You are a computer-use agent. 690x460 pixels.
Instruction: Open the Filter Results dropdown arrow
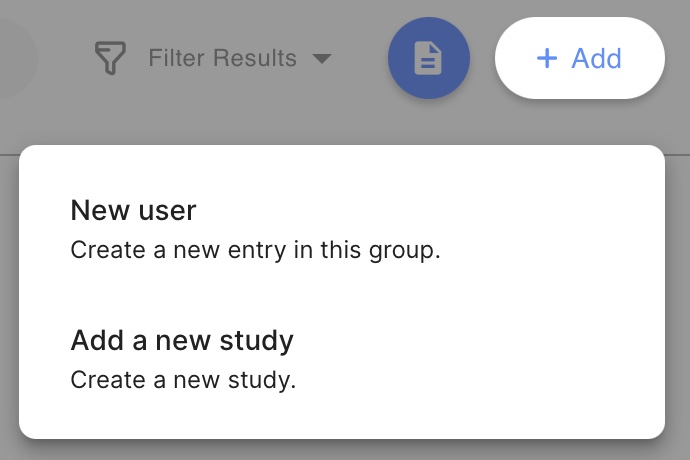(x=322, y=58)
